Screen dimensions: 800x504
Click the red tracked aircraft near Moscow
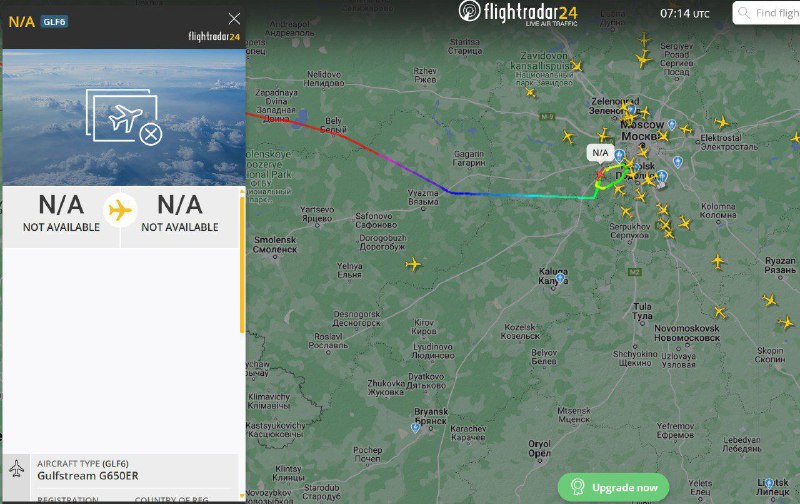pos(599,175)
